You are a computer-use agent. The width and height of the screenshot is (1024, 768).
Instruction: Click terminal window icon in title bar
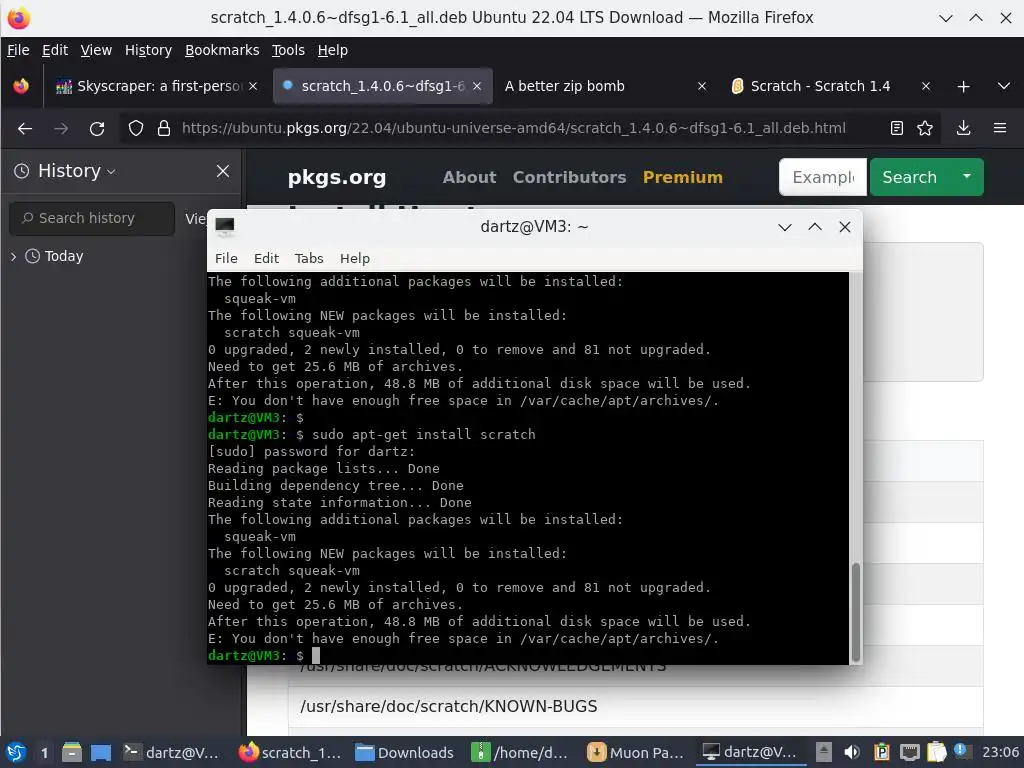coord(225,226)
